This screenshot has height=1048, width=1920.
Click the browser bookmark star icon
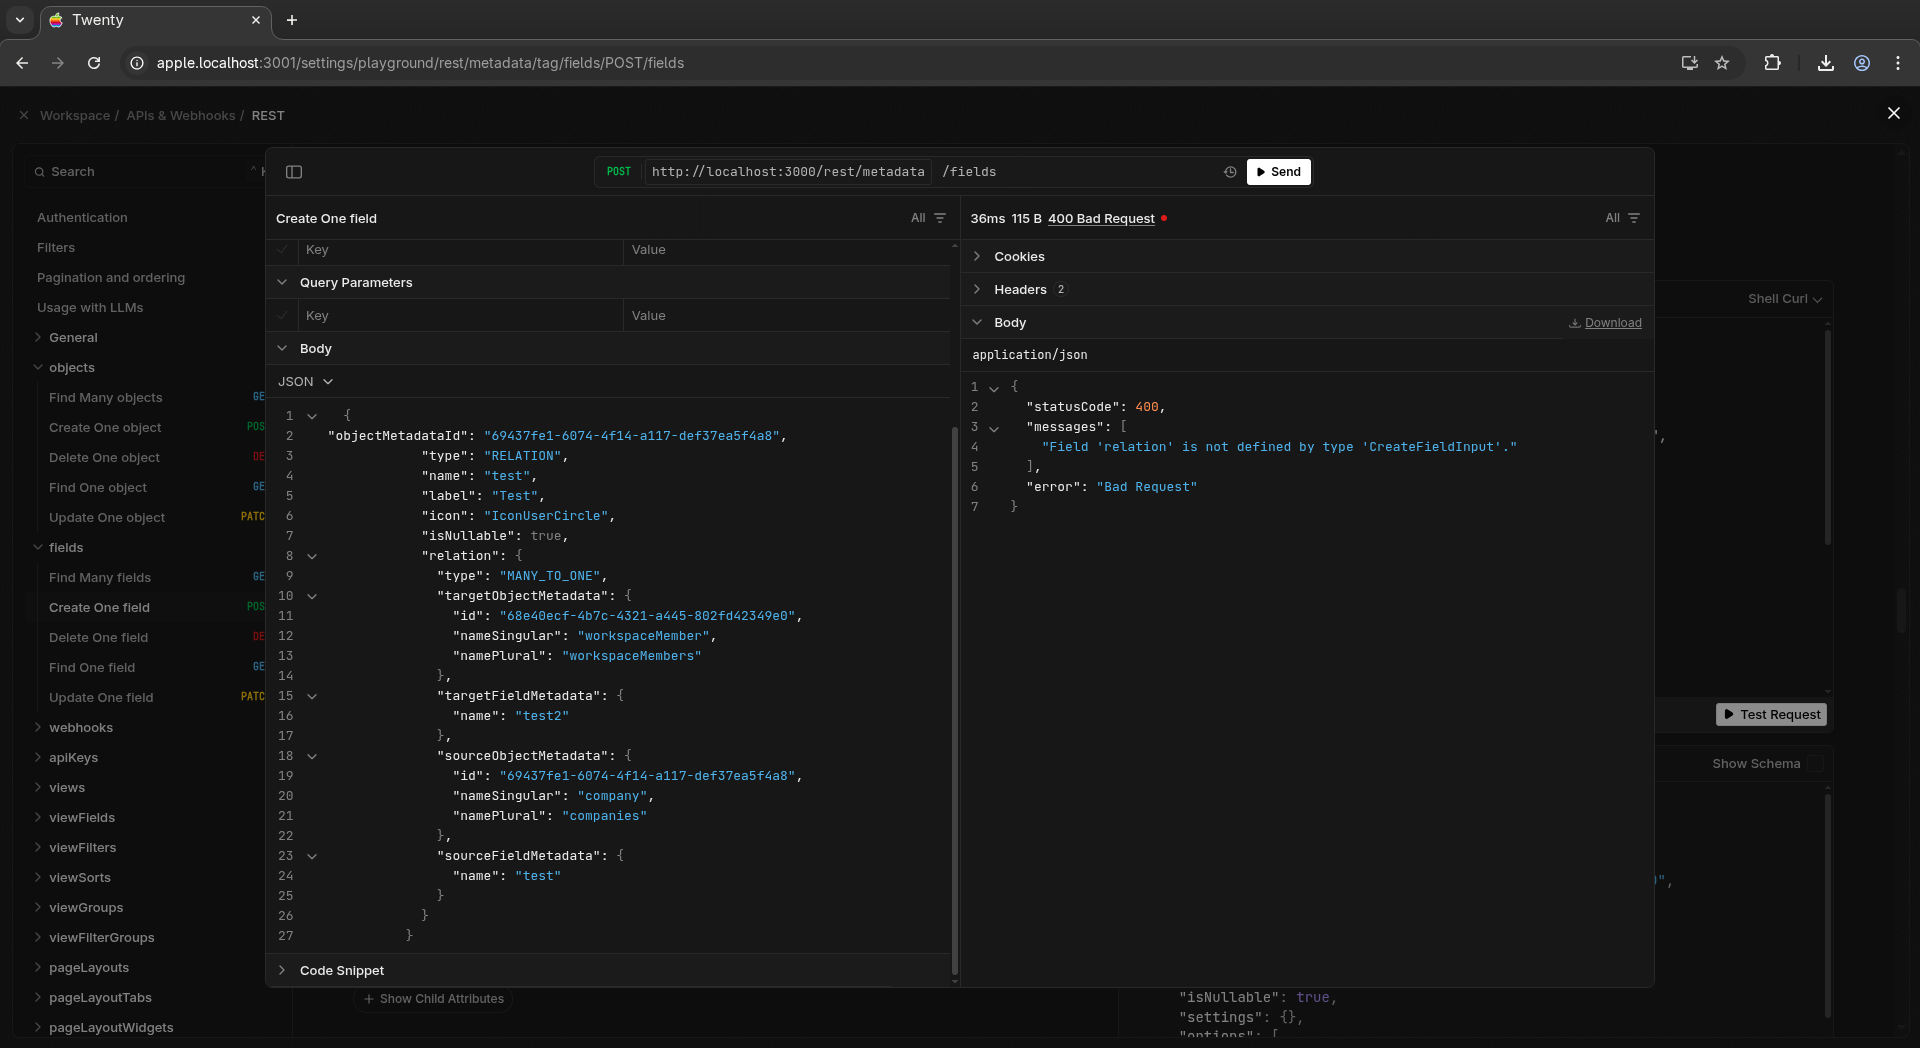[x=1722, y=63]
